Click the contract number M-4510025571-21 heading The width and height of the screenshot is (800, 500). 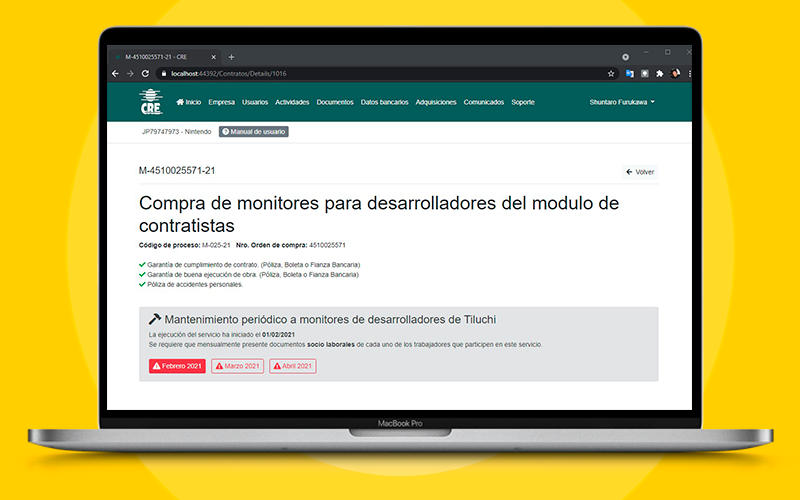[x=177, y=170]
